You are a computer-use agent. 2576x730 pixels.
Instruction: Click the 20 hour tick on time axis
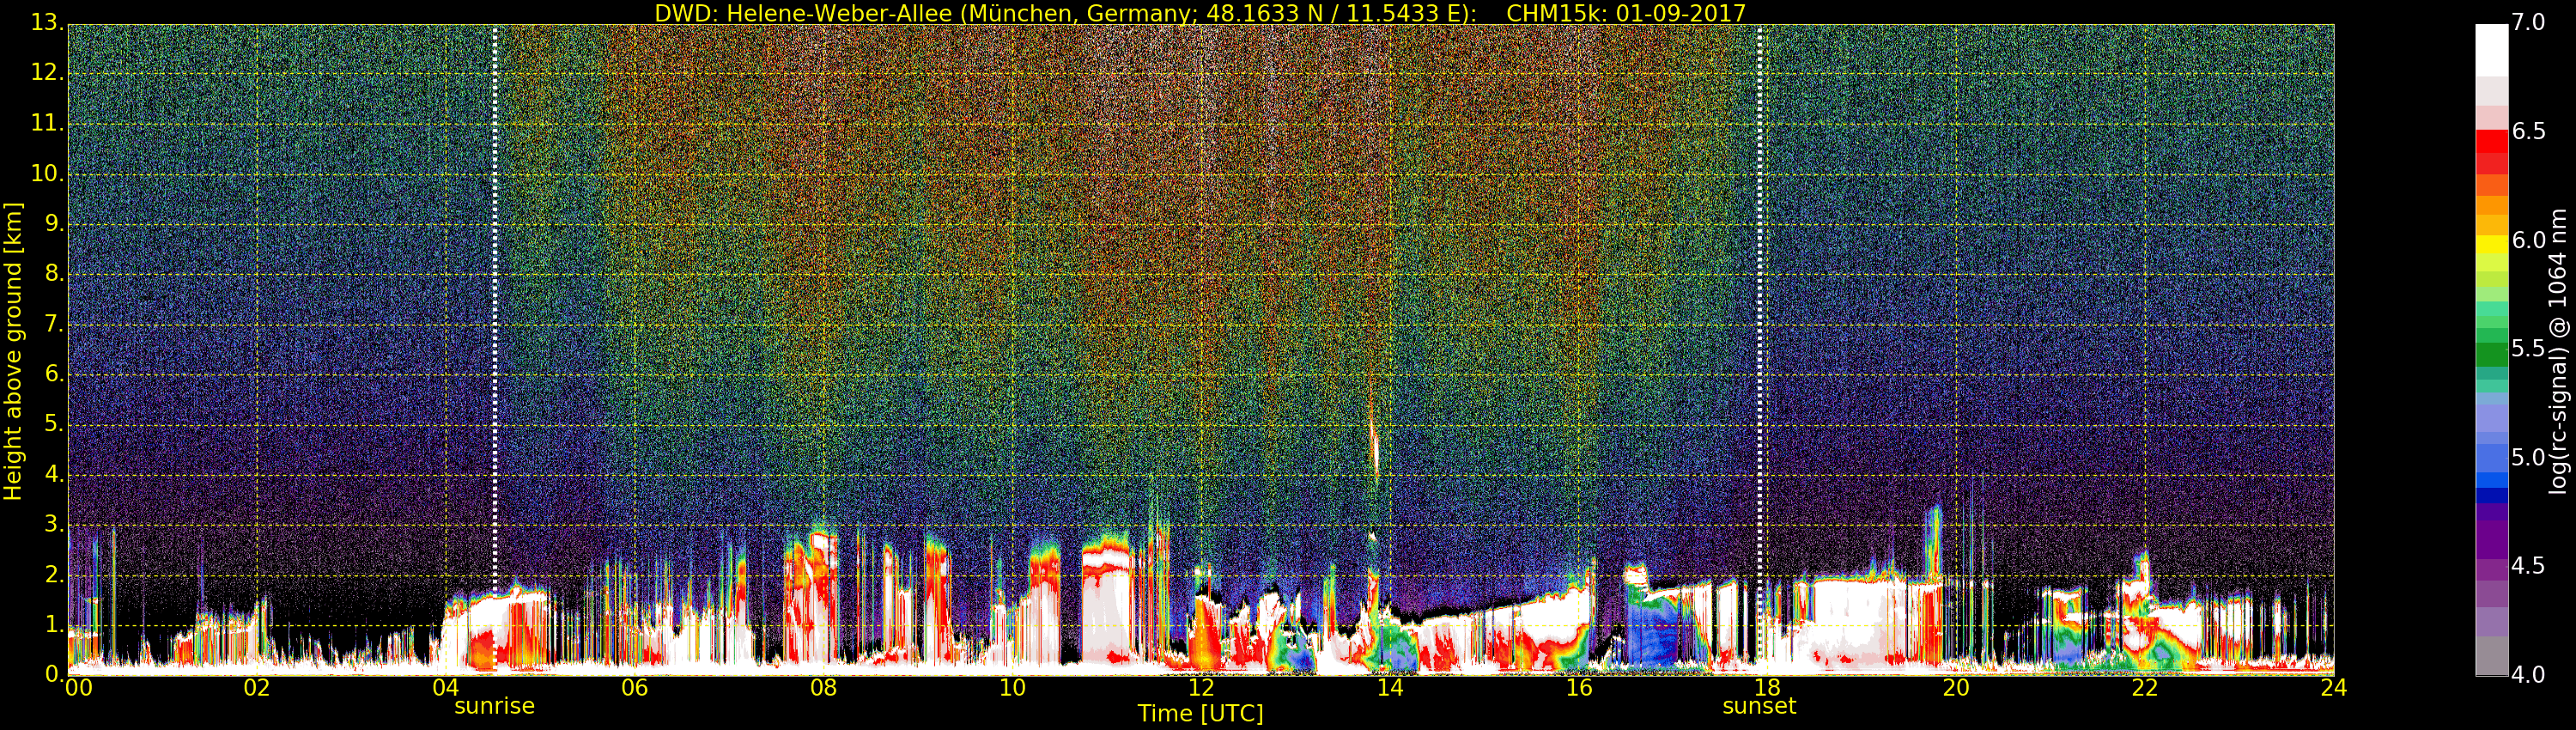point(1955,688)
